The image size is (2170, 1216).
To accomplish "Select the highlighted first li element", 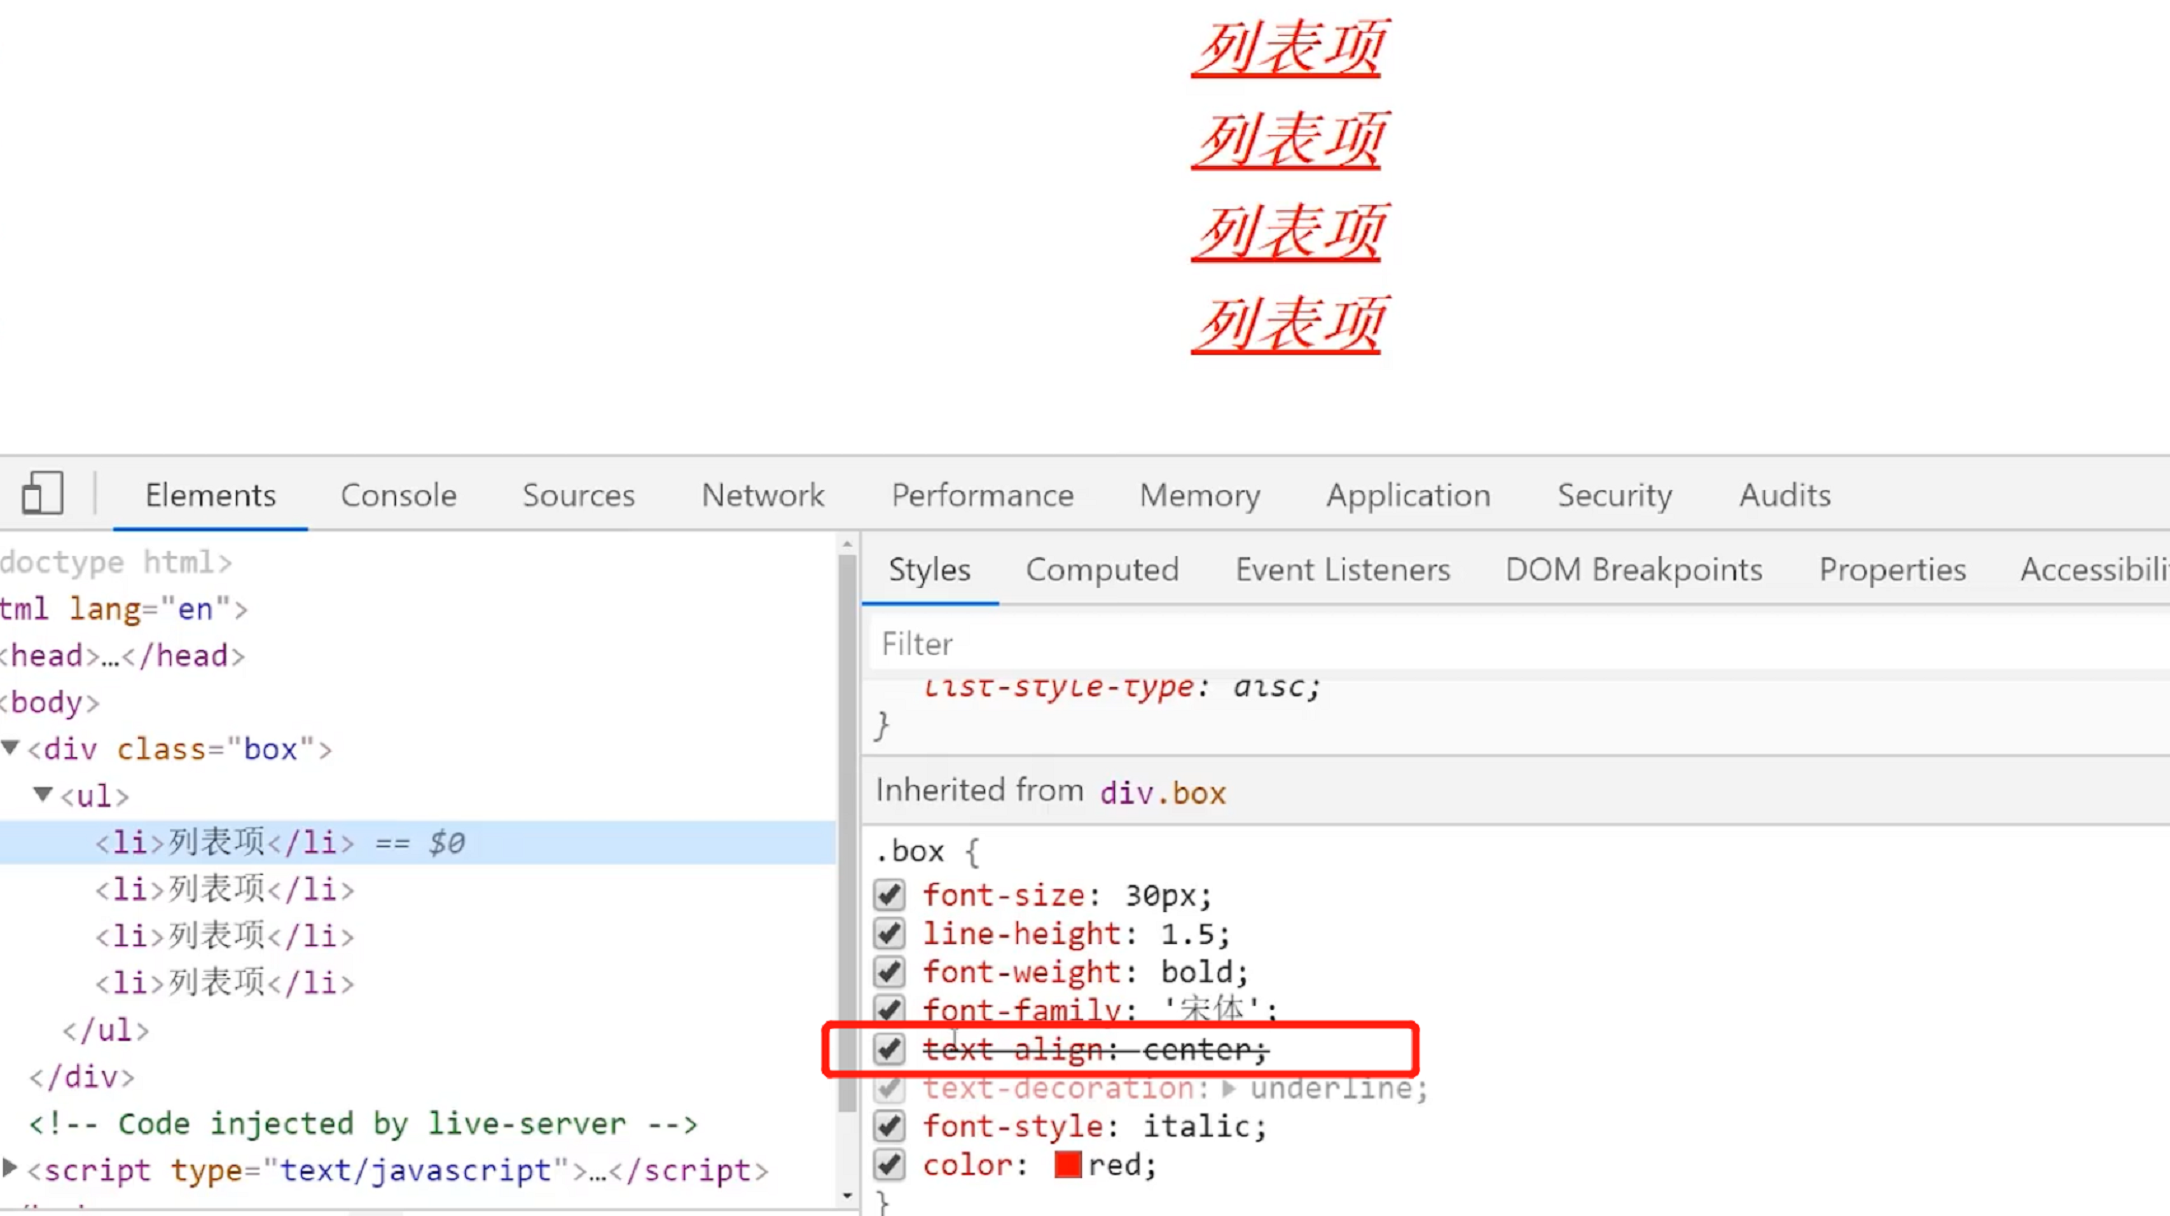I will (x=418, y=842).
